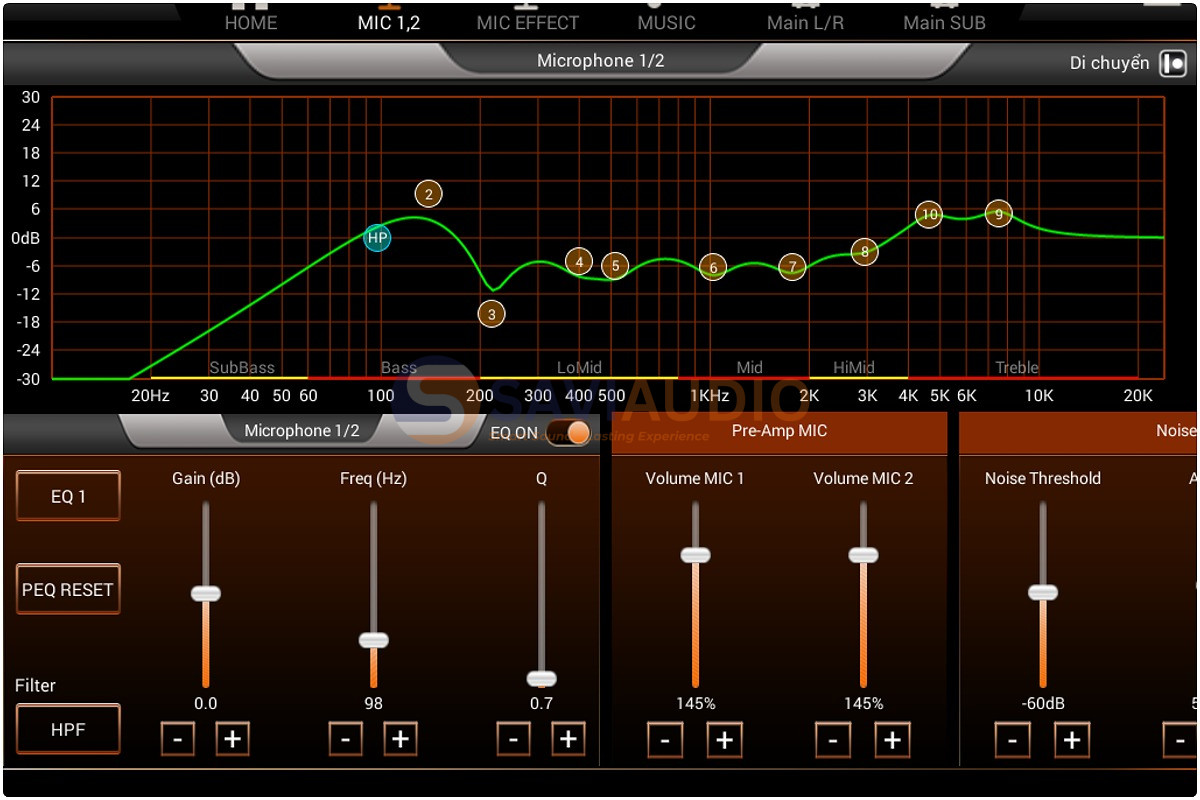Viewport: 1200px width, 800px height.
Task: Click the HiMid band label
Action: (855, 368)
